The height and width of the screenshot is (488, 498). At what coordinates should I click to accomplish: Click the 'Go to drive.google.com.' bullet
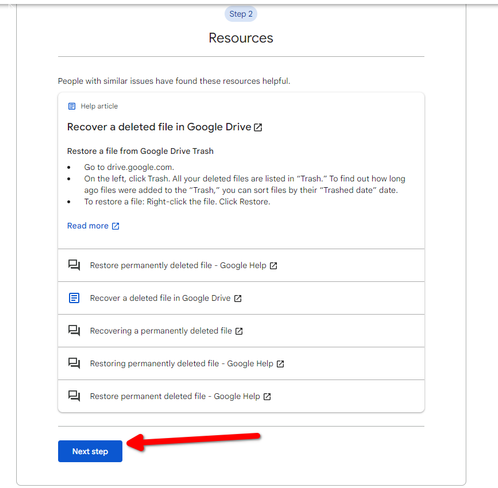tap(129, 167)
